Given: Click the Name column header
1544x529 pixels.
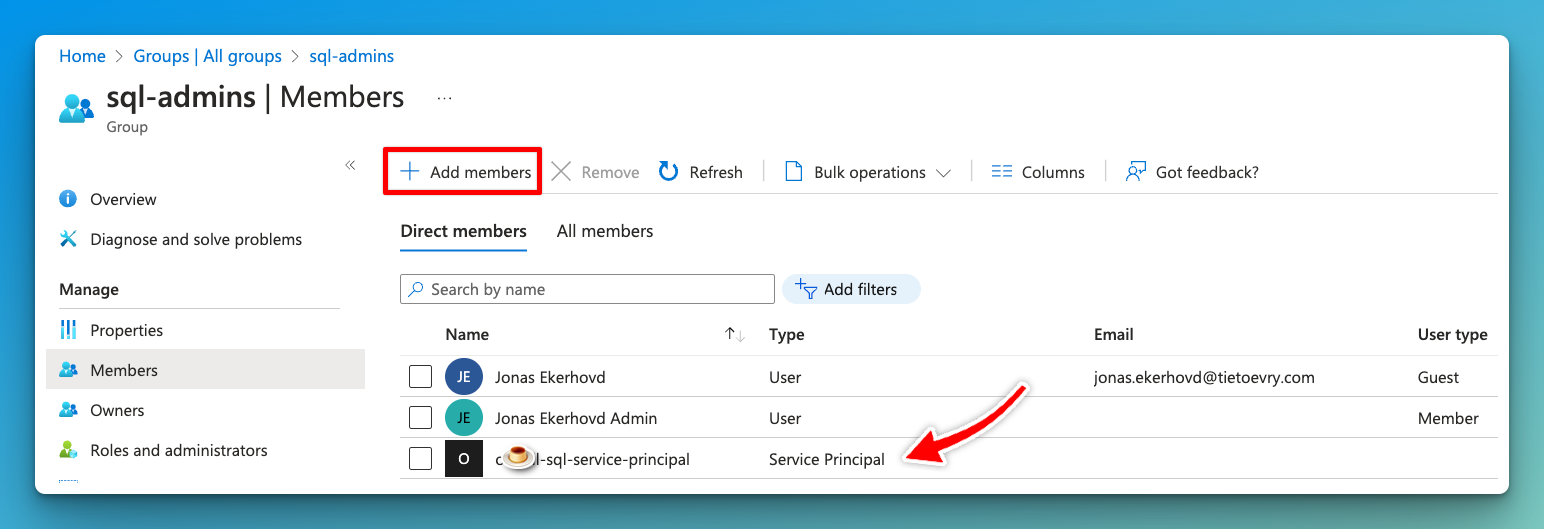Looking at the screenshot, I should (467, 335).
